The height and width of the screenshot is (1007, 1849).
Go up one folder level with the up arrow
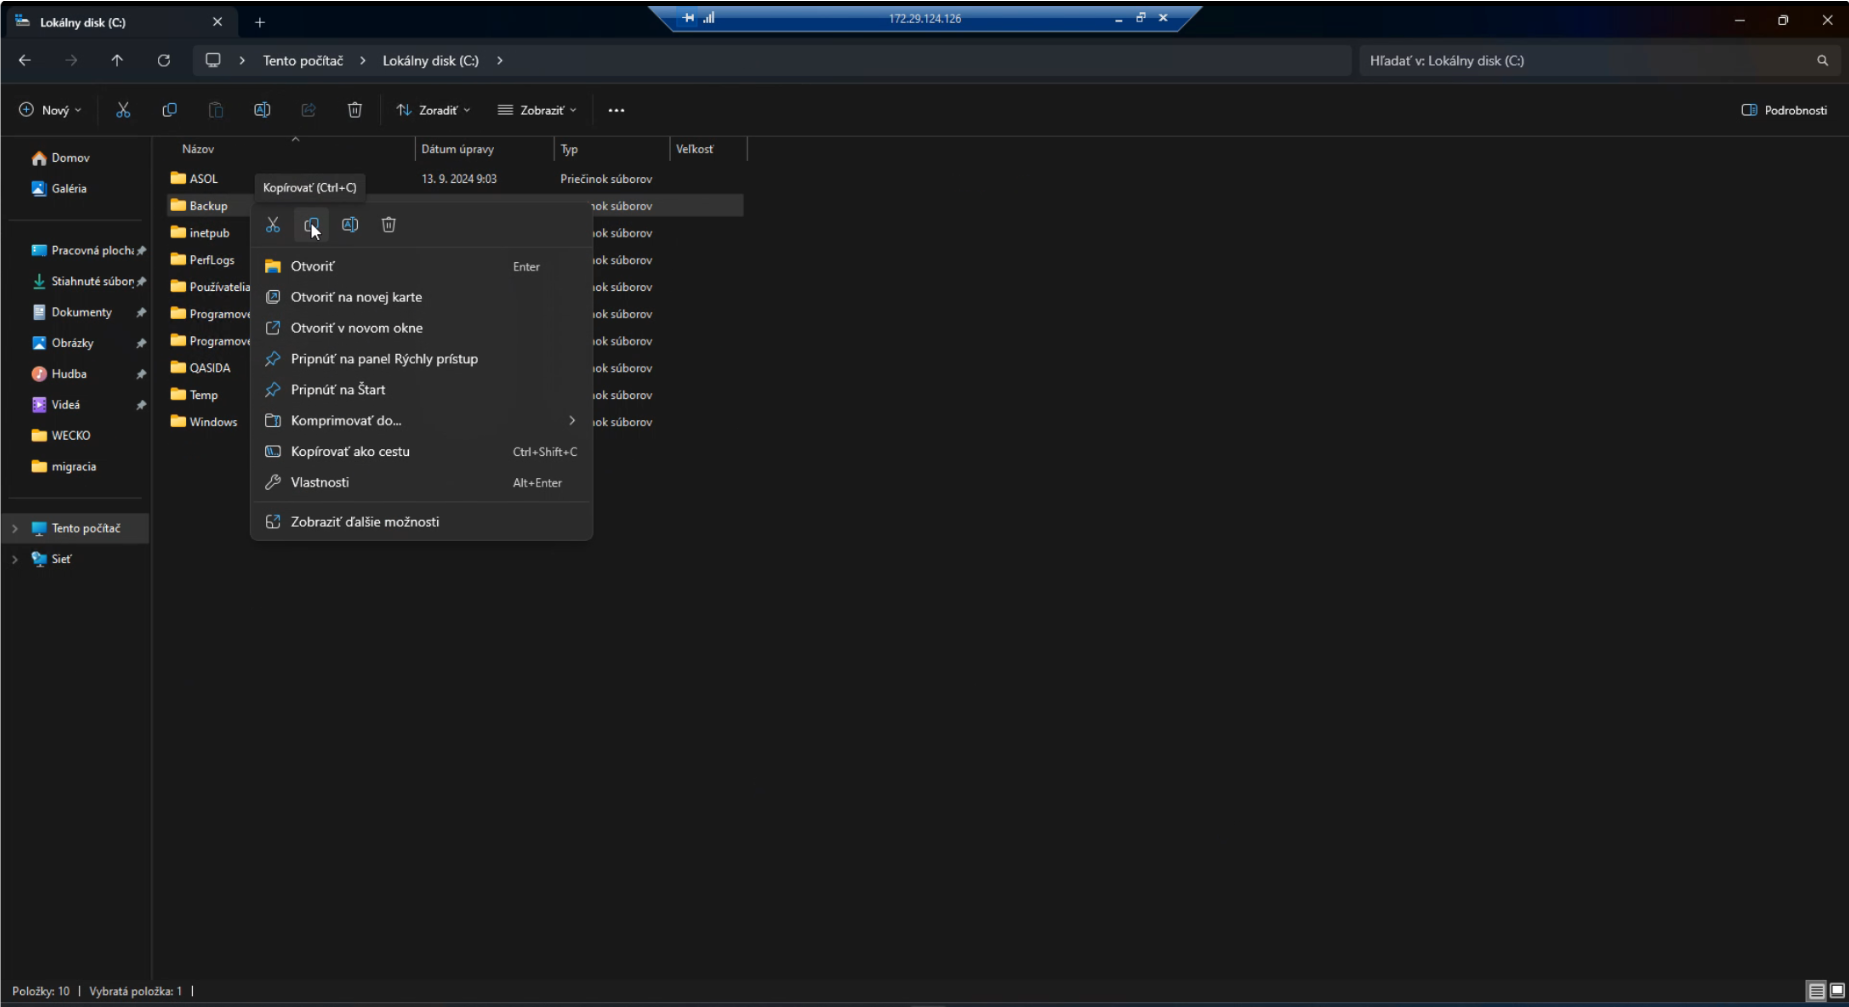tap(117, 61)
